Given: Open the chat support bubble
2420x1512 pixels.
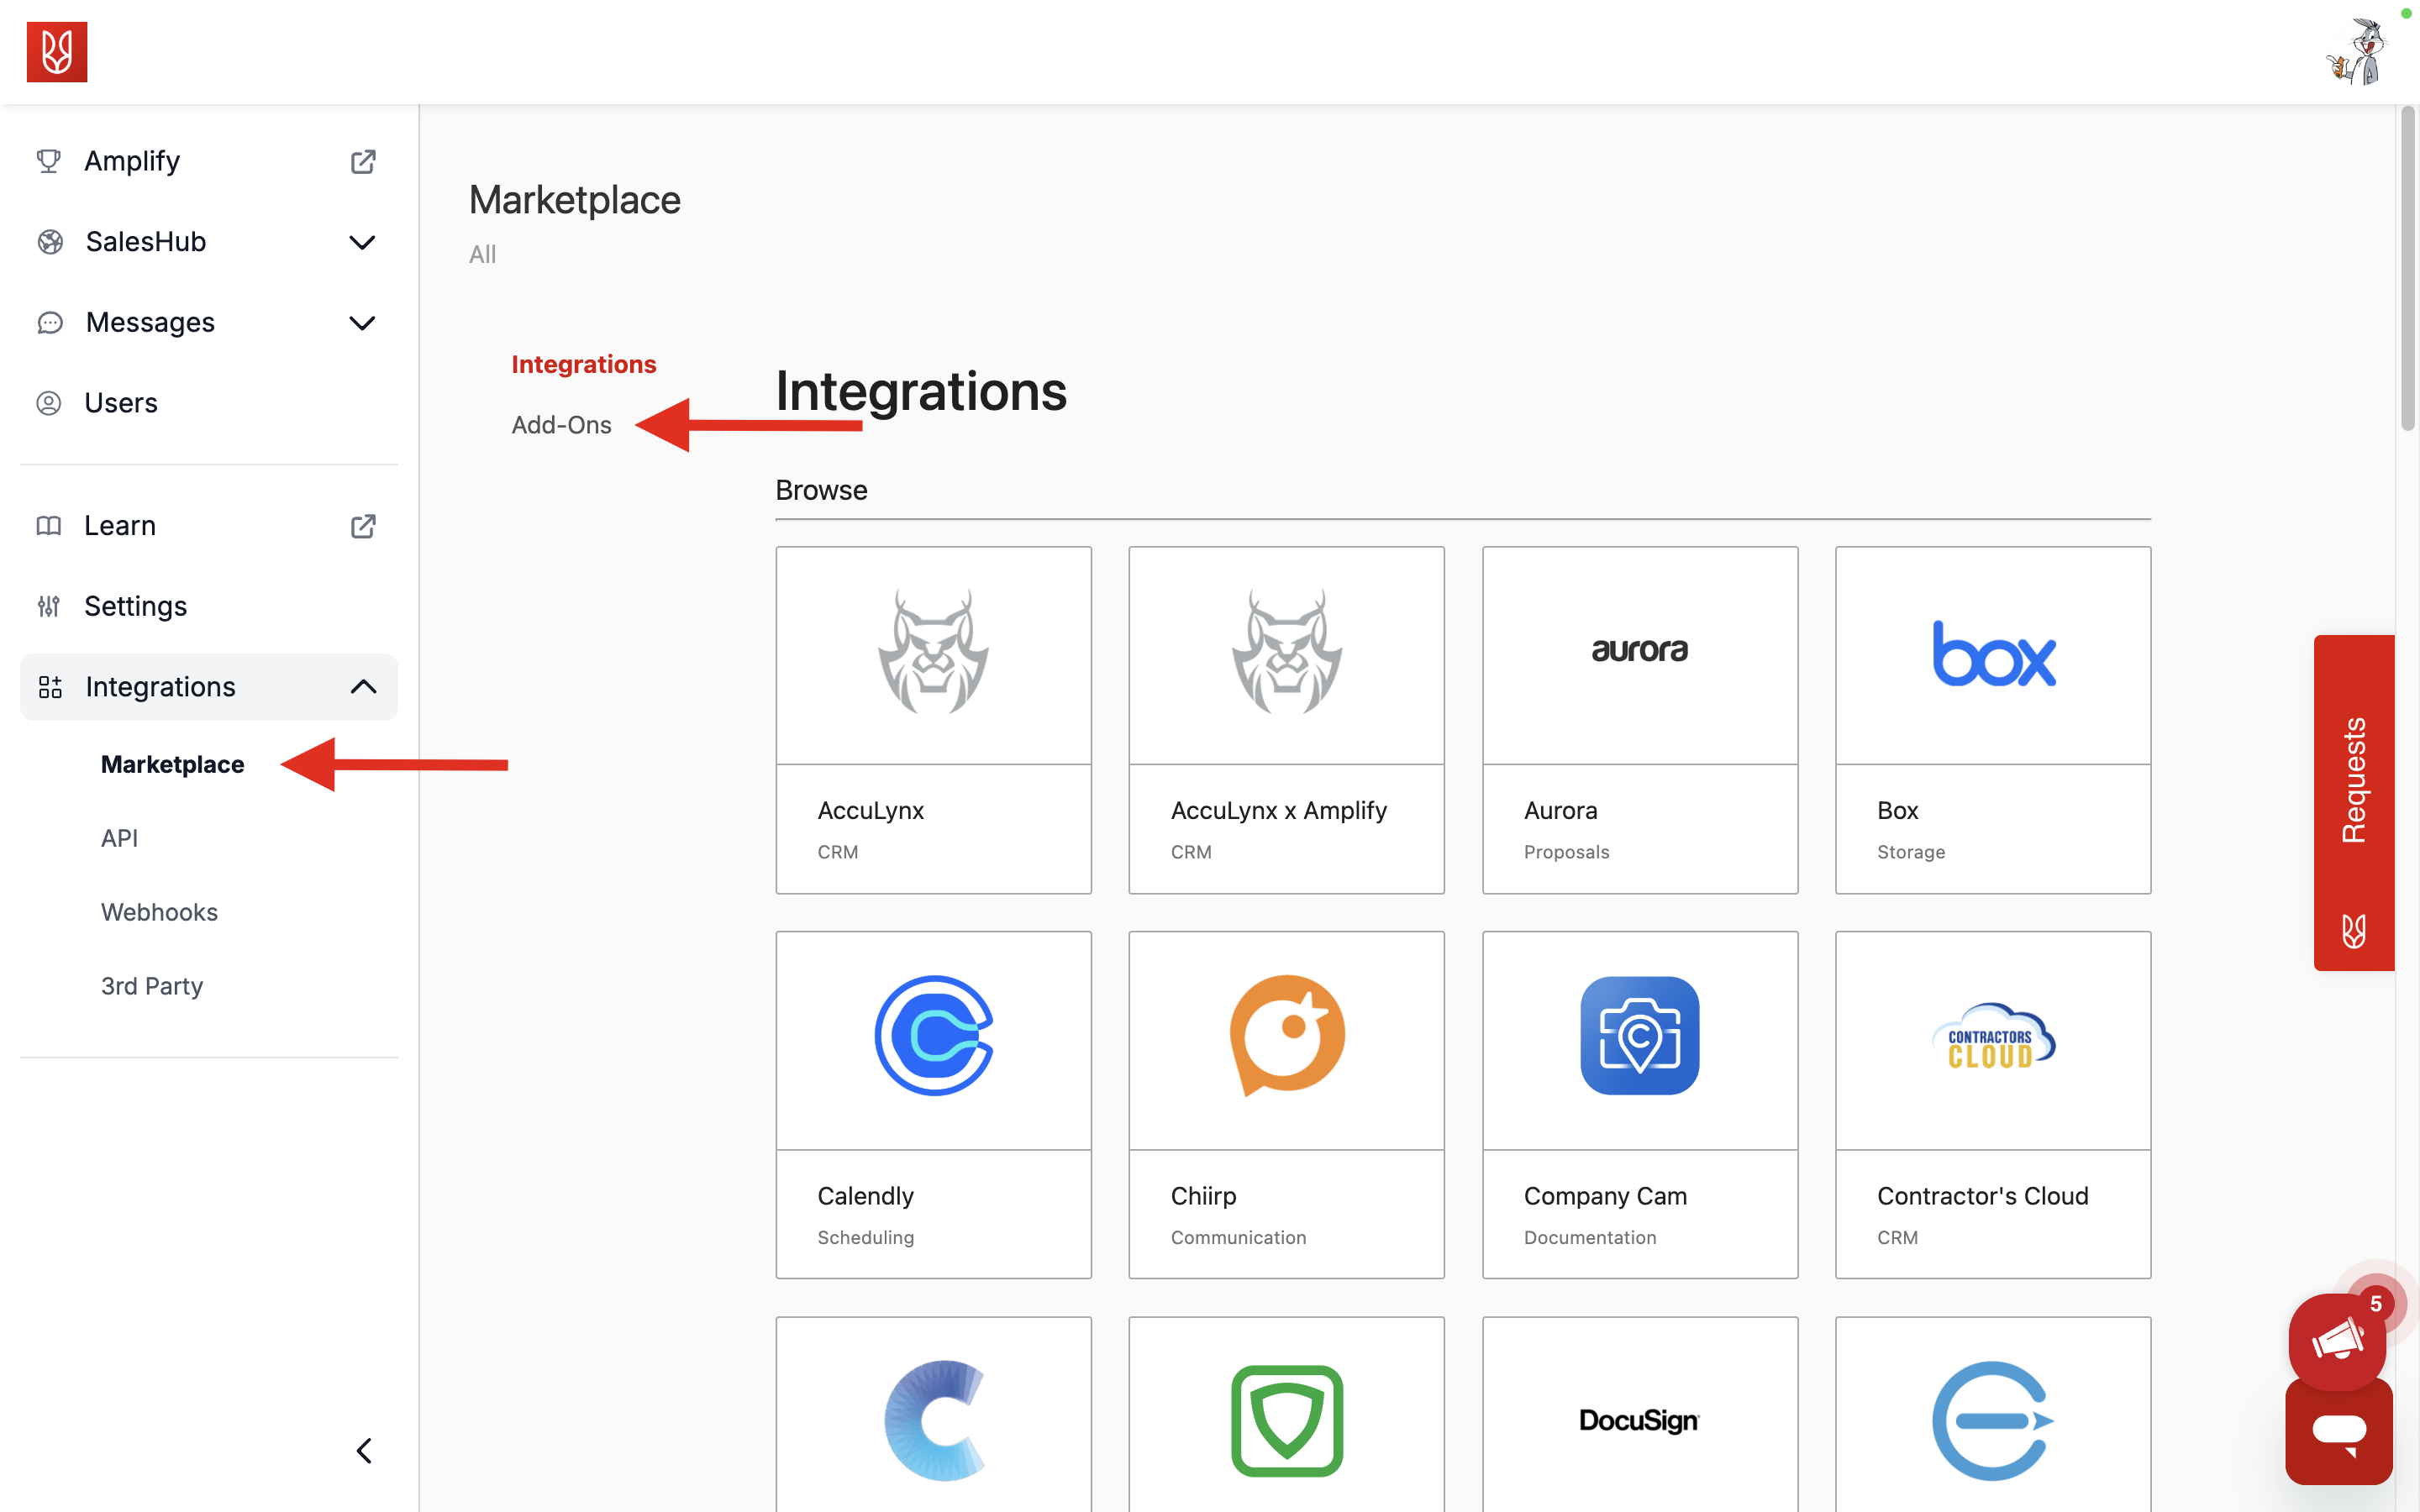Looking at the screenshot, I should [x=2339, y=1432].
